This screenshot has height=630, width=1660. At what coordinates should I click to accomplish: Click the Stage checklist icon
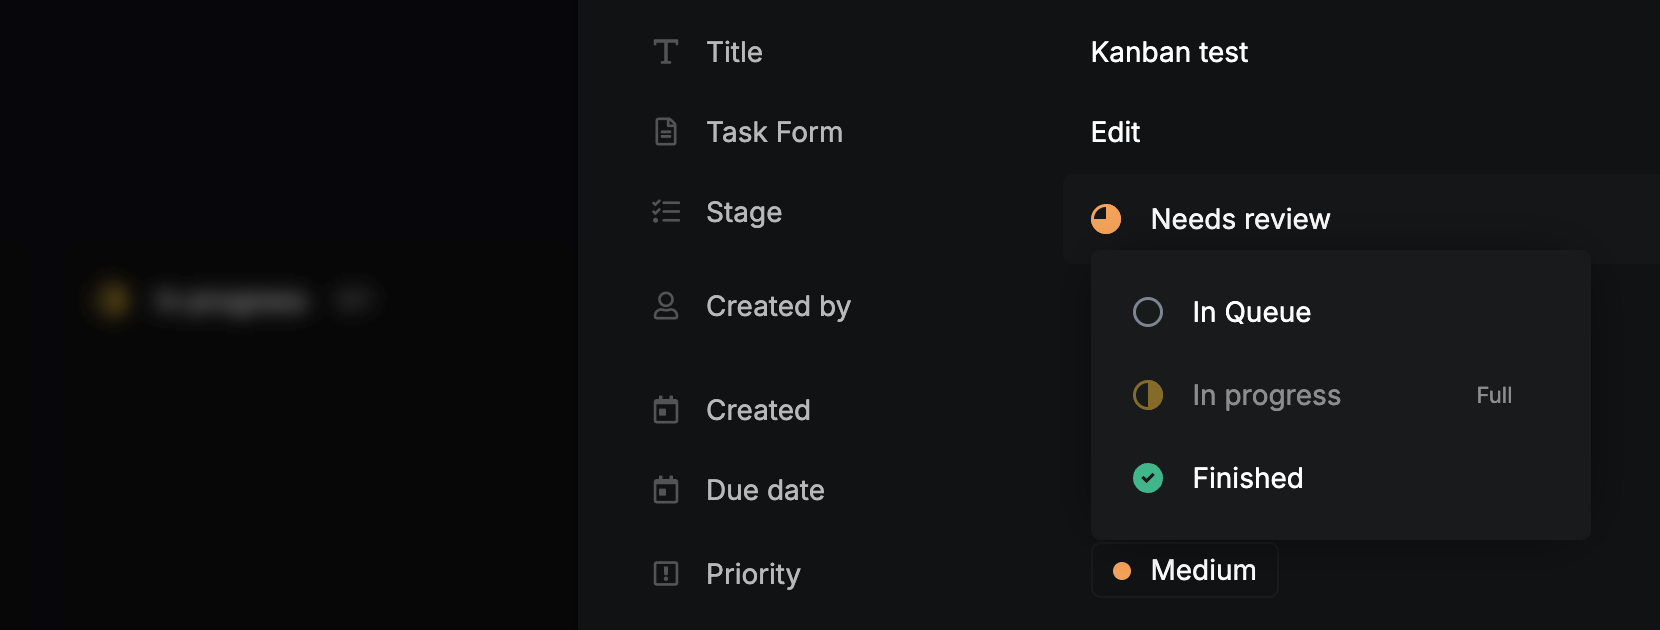[666, 212]
